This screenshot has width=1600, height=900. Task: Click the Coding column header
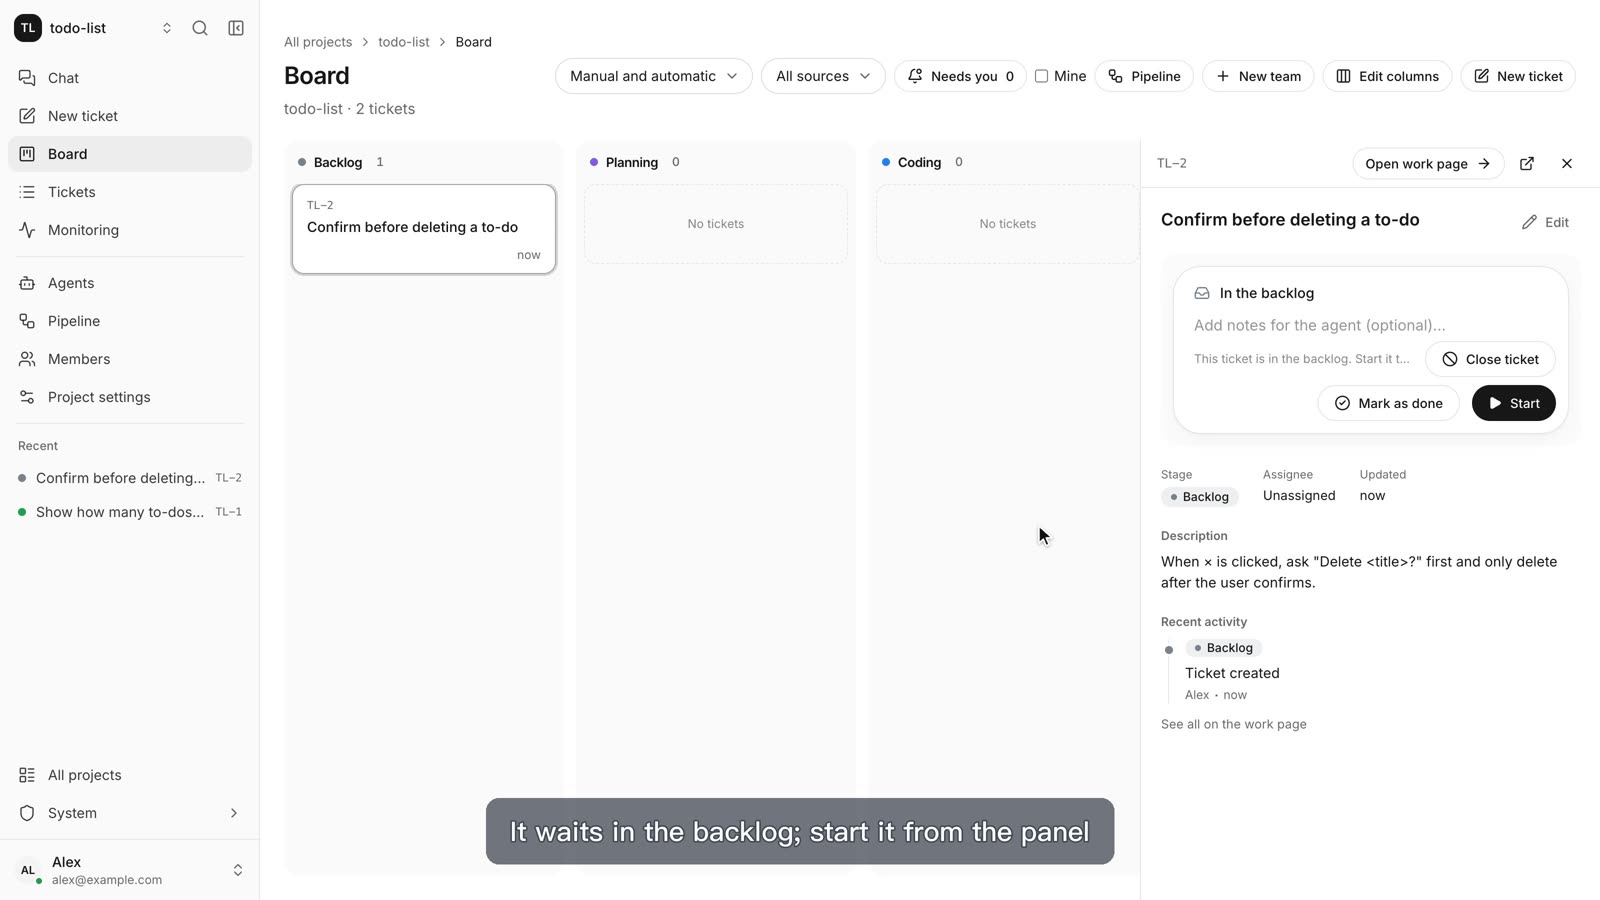(919, 162)
